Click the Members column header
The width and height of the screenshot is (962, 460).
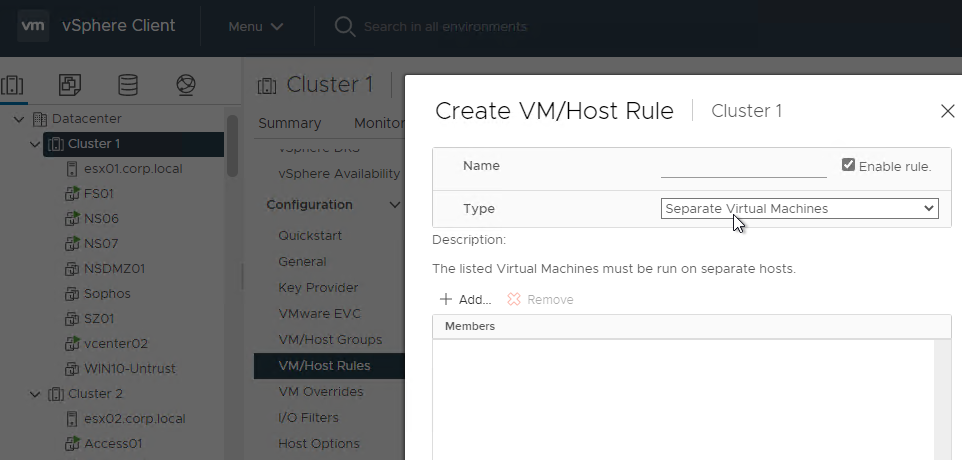[x=691, y=327]
